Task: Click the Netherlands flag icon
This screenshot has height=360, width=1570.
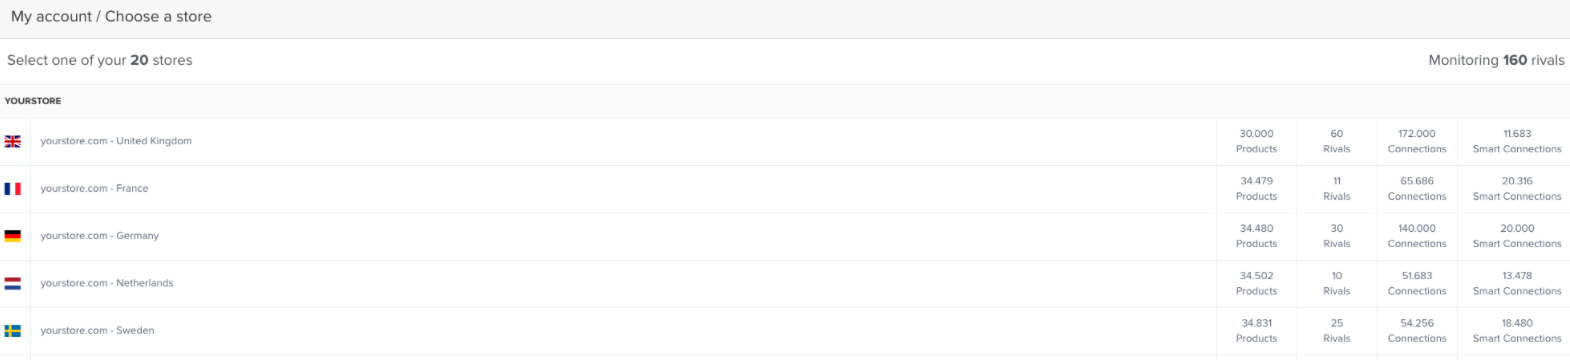Action: pos(13,283)
